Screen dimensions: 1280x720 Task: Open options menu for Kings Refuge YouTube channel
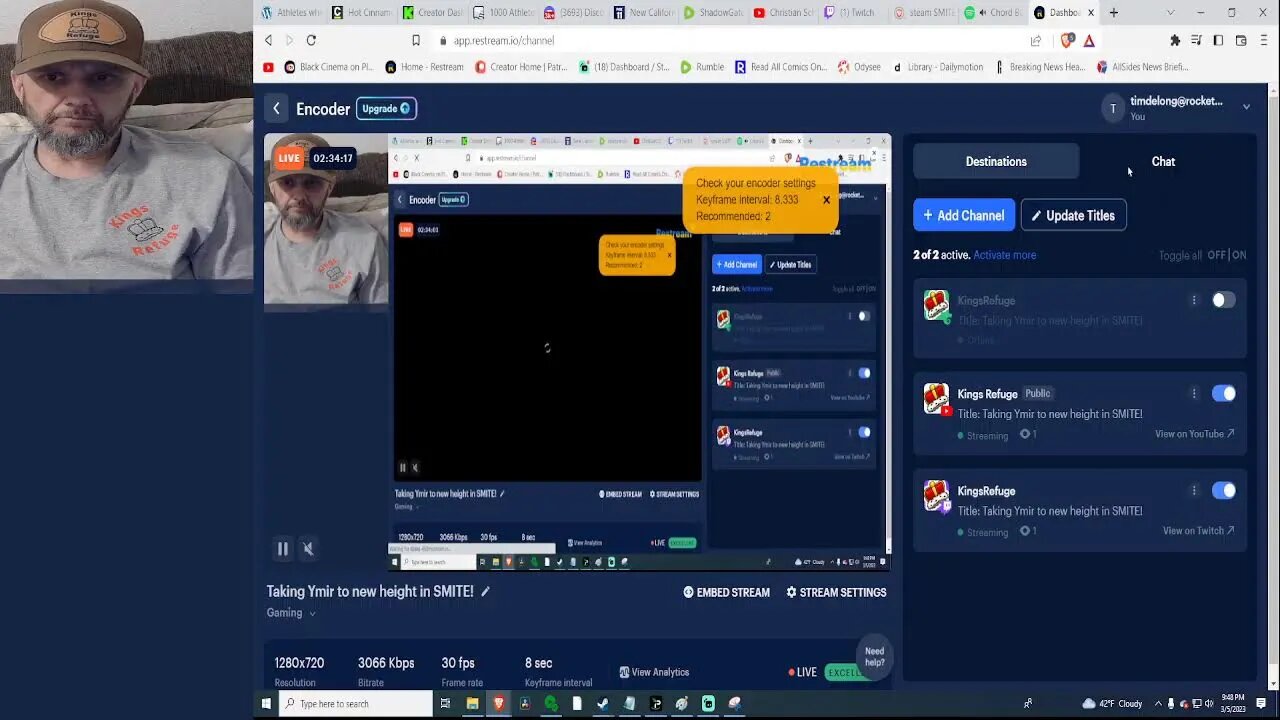[1193, 393]
